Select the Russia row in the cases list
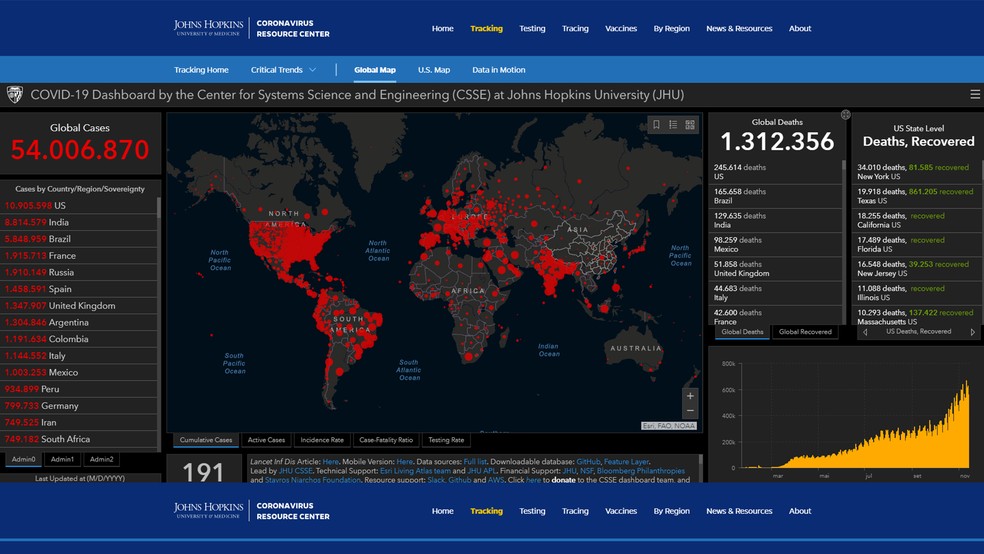This screenshot has height=554, width=984. (79, 272)
